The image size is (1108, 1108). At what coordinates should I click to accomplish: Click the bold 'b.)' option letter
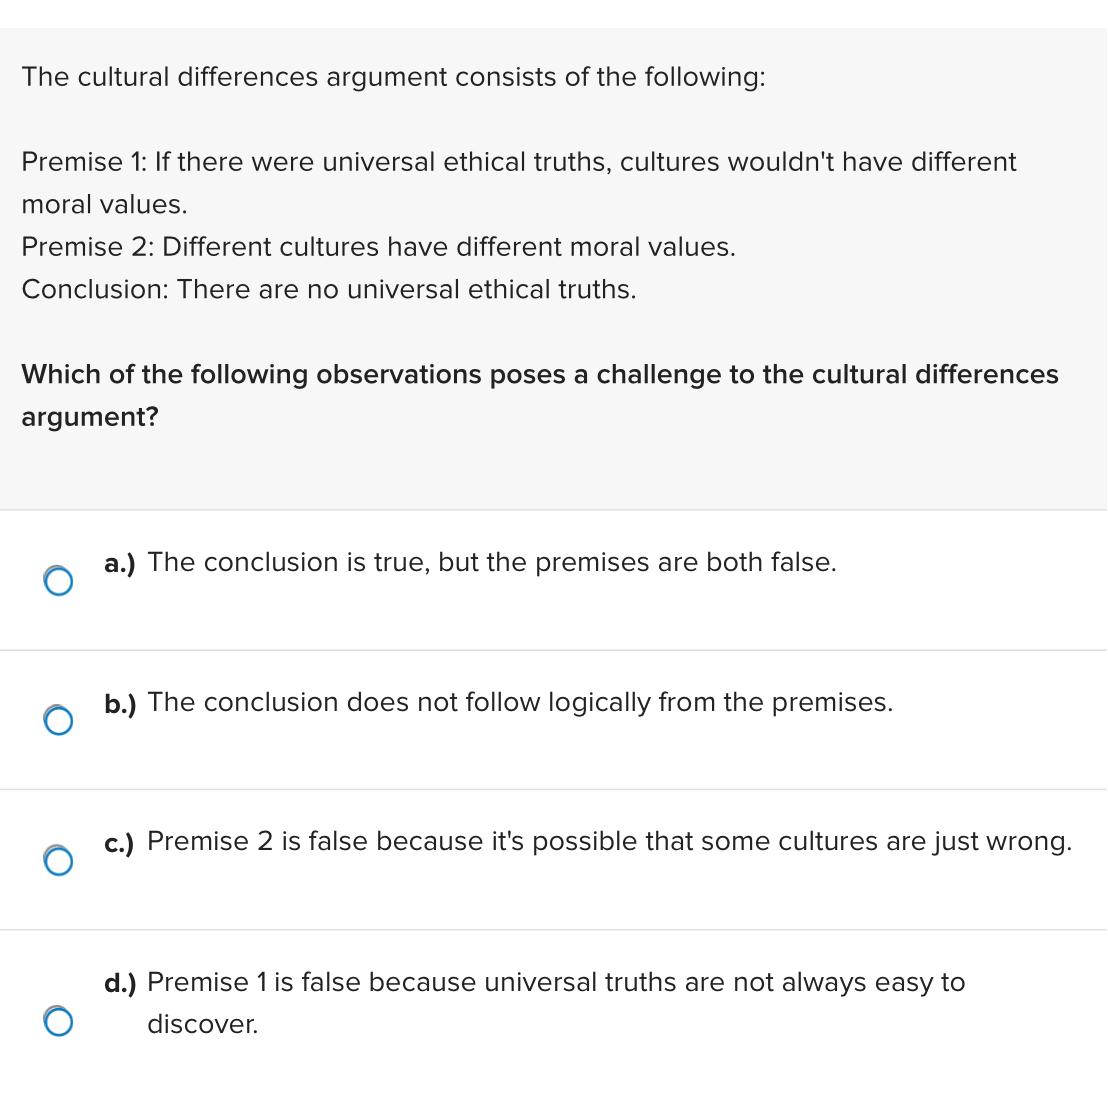click(x=120, y=703)
